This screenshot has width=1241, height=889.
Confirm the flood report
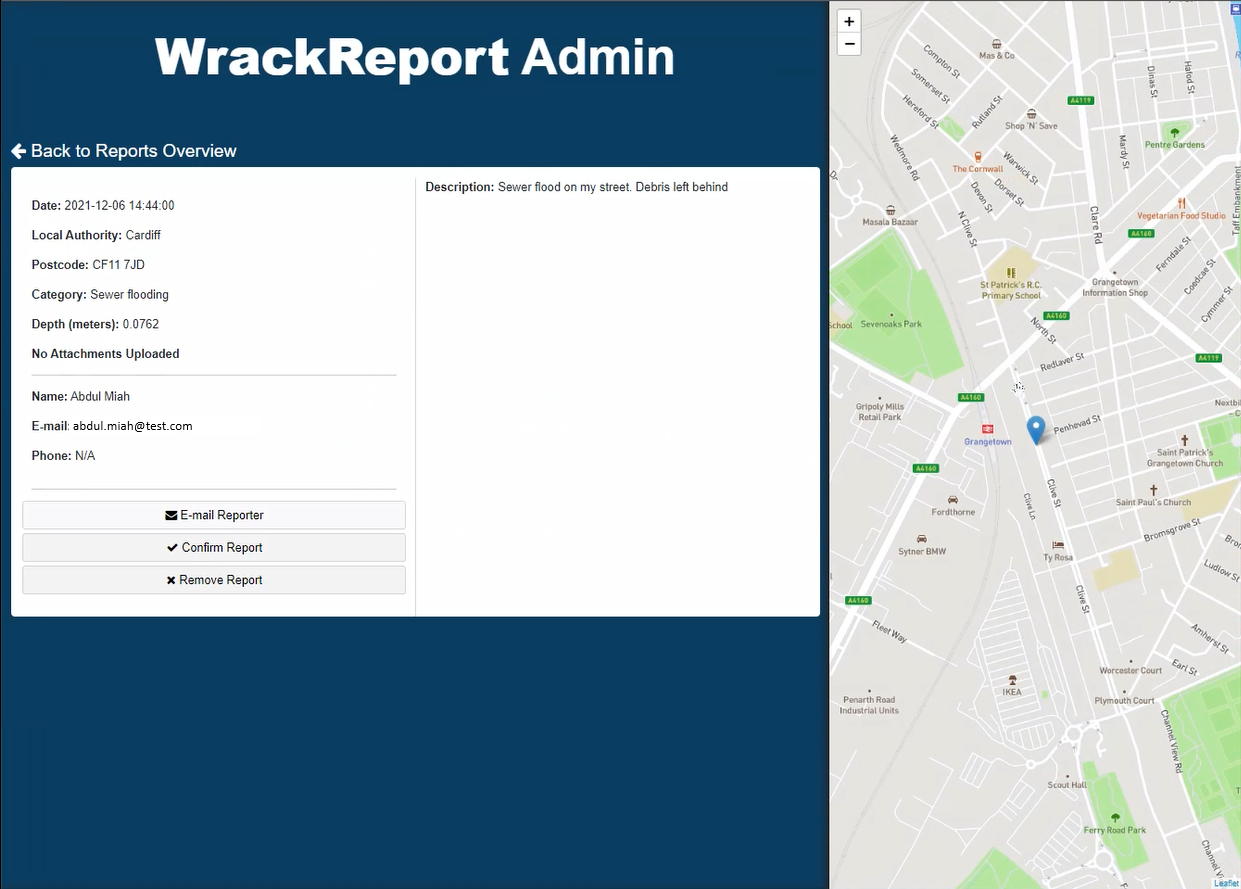click(214, 548)
